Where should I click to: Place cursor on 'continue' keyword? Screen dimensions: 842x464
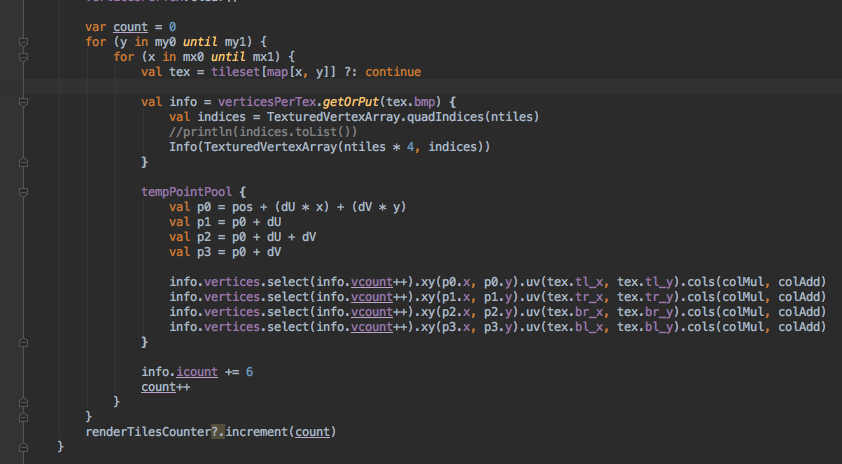(393, 72)
